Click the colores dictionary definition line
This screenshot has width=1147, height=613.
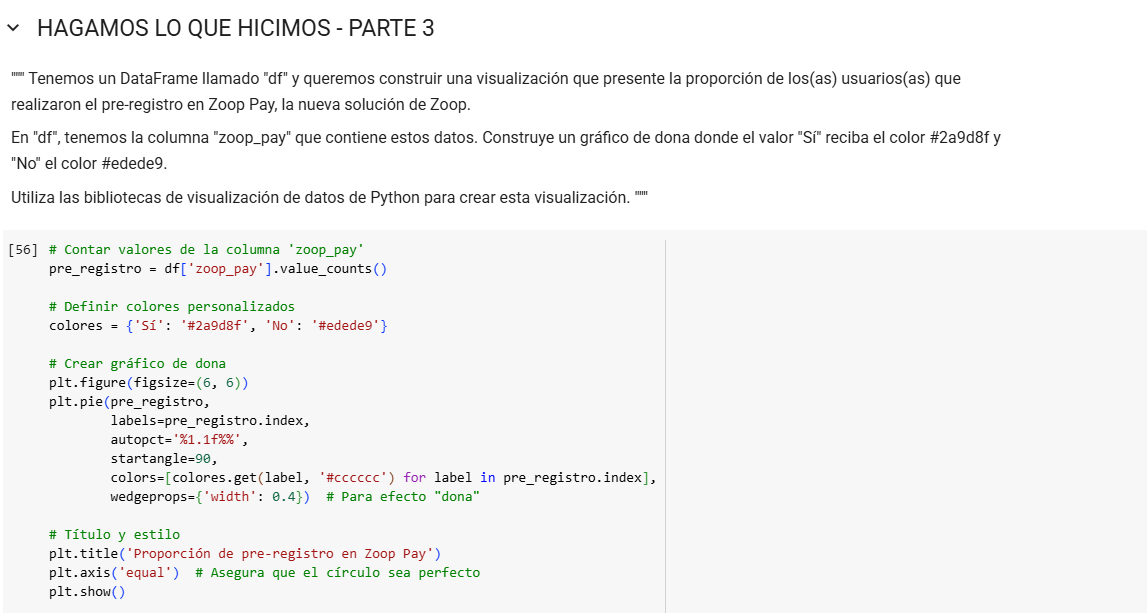click(218, 326)
